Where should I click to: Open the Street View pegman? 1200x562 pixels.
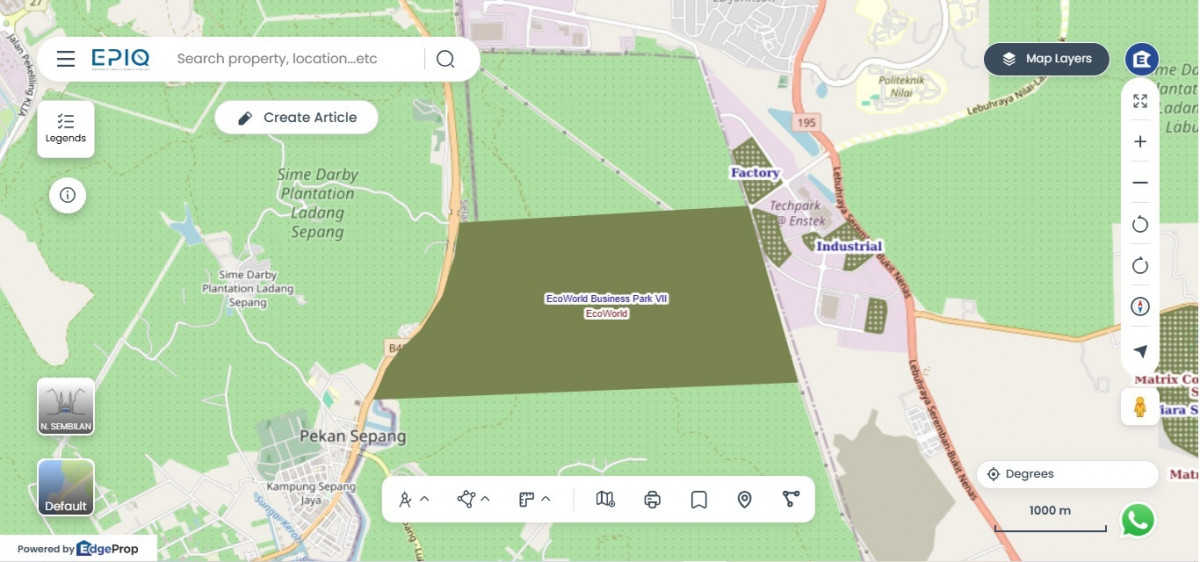pos(1140,407)
